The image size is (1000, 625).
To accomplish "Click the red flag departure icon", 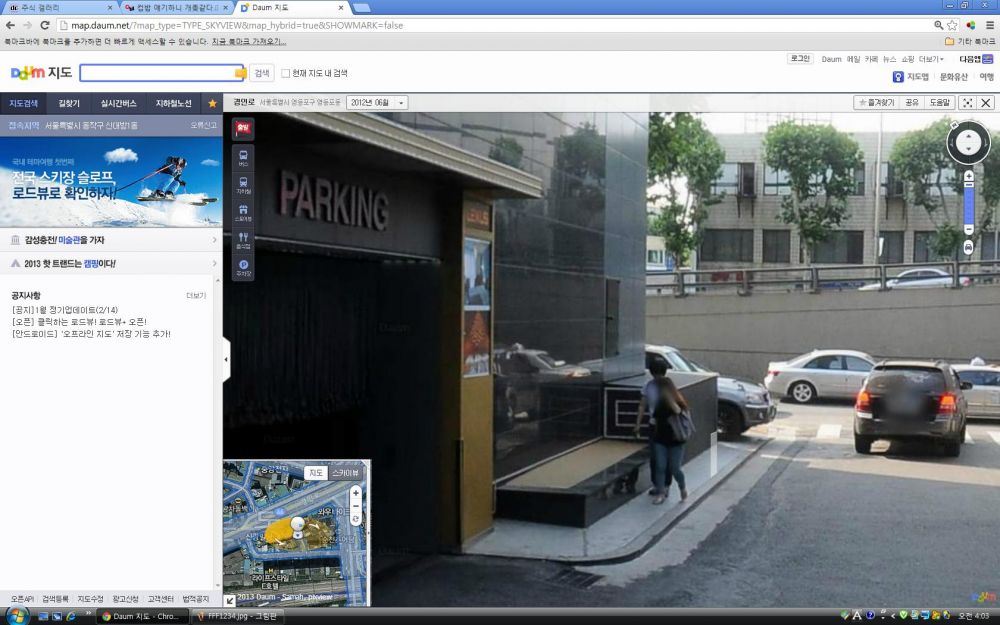I will click(243, 128).
